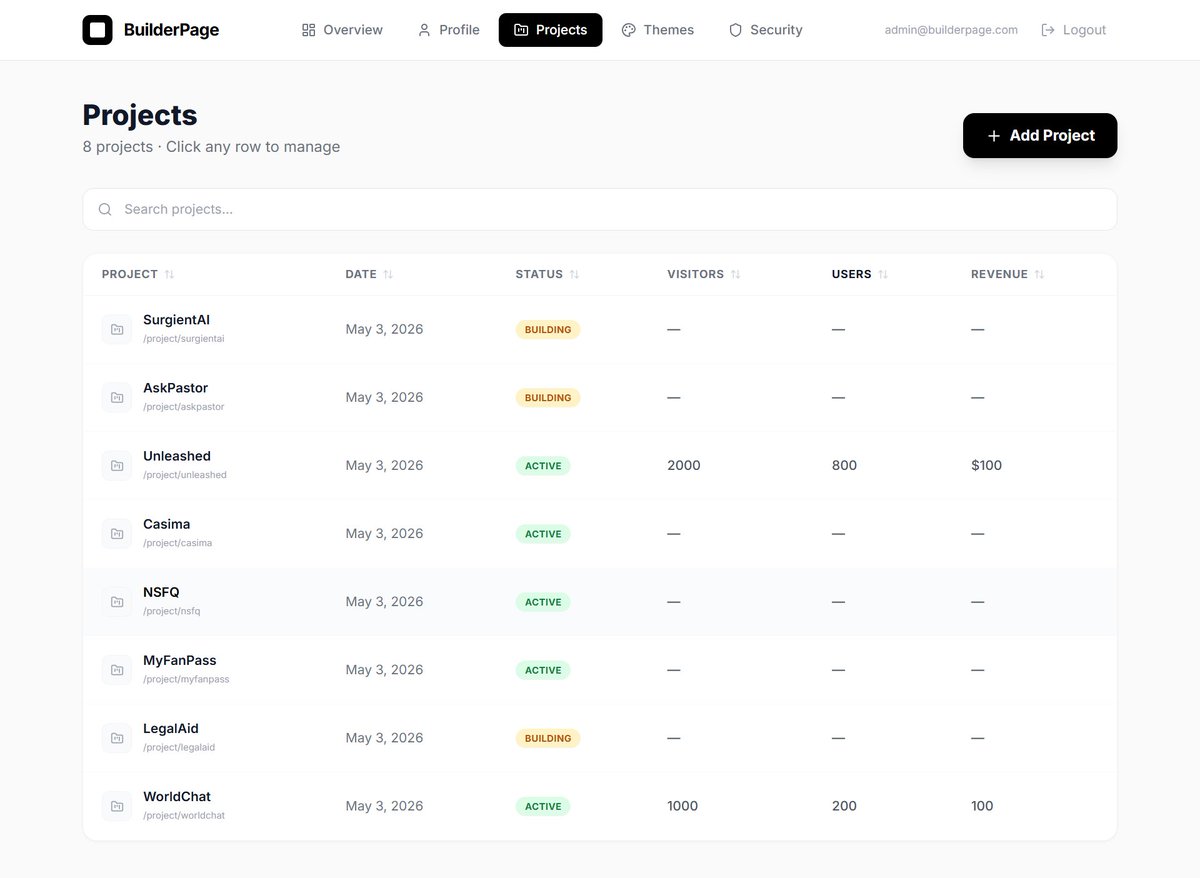The width and height of the screenshot is (1200, 878).
Task: Sort by Status column arrow icon
Action: pos(574,274)
